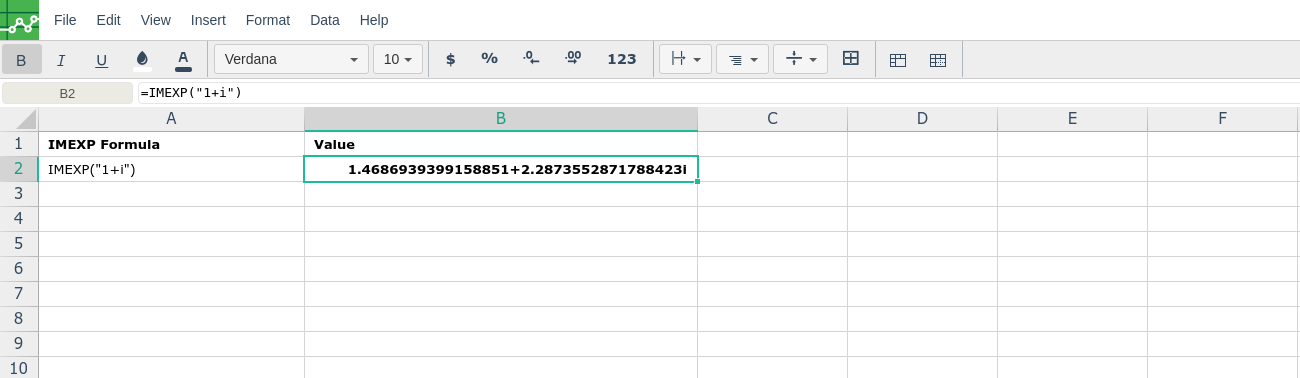Image resolution: width=1300 pixels, height=378 pixels.
Task: Expand the vertical alignment dropdown
Action: pos(800,59)
